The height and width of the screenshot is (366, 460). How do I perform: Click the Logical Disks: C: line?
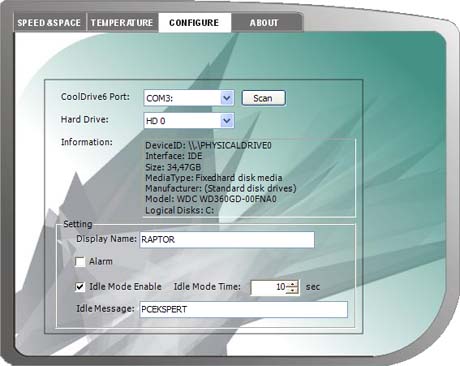coord(180,210)
